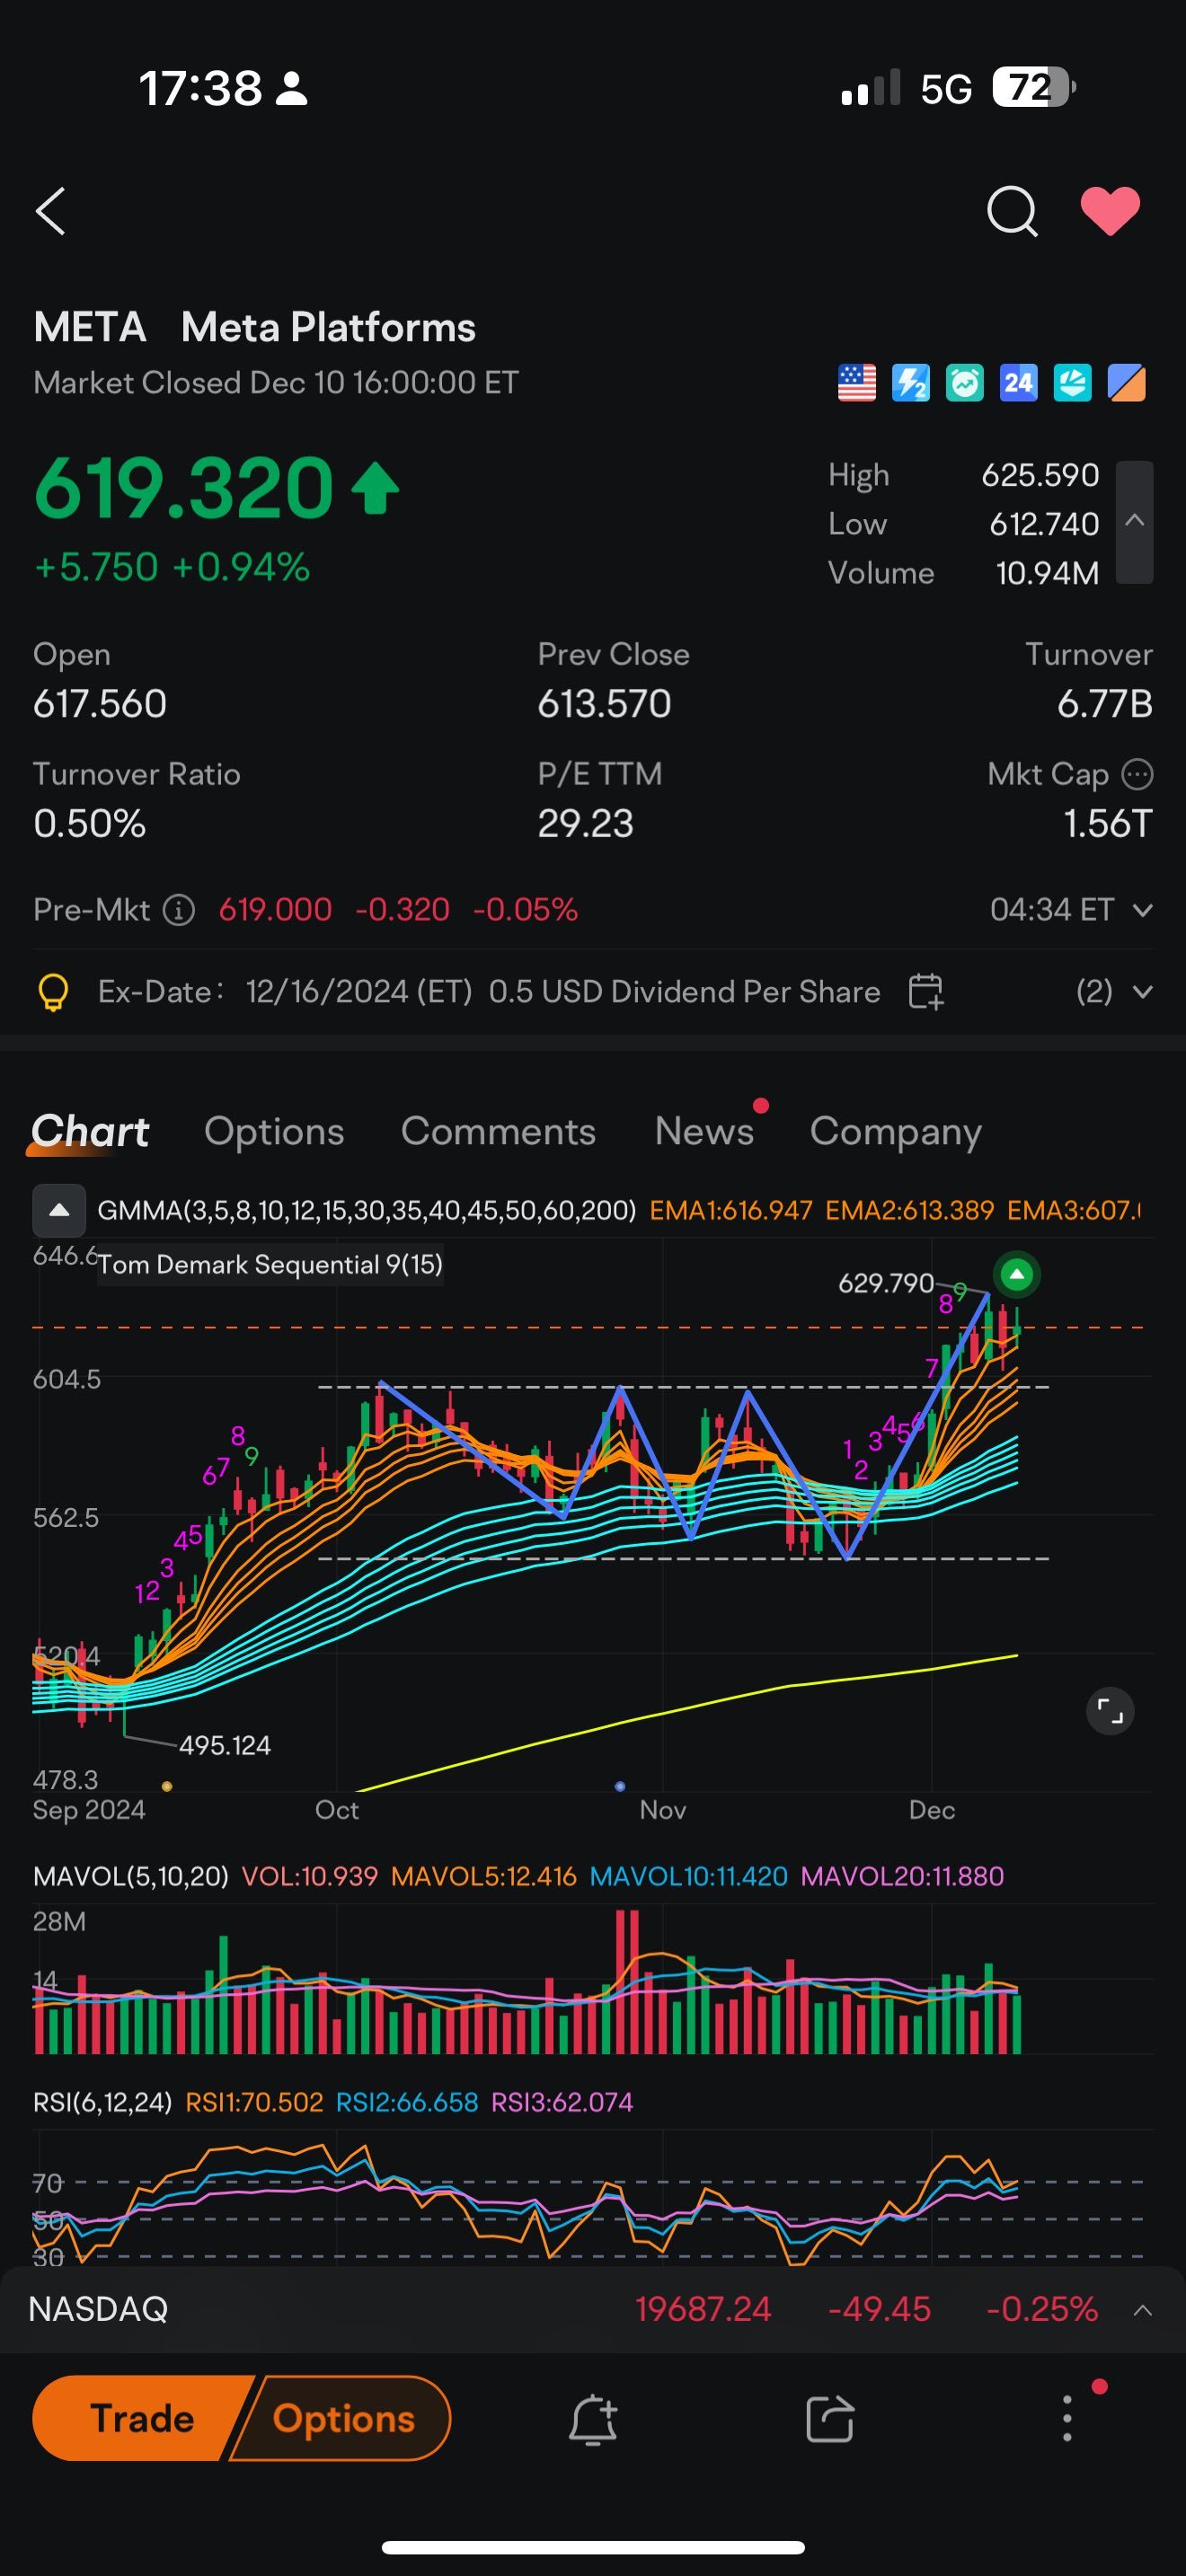The image size is (1186, 2576).
Task: Tap the orange-blue diagonal badge icon
Action: 1127,383
